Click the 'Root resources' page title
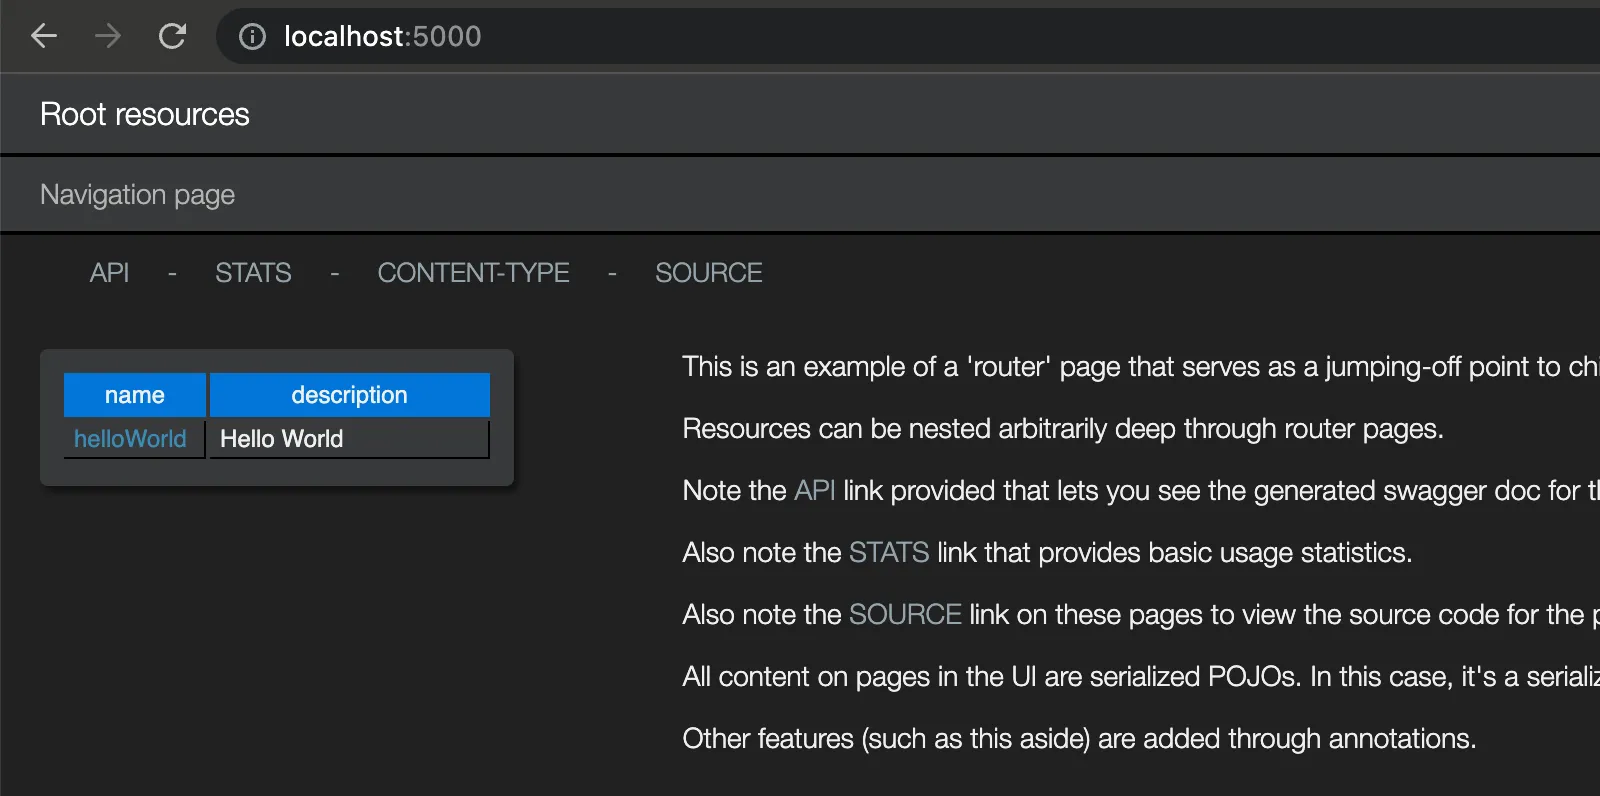Viewport: 1600px width, 796px height. tap(145, 115)
